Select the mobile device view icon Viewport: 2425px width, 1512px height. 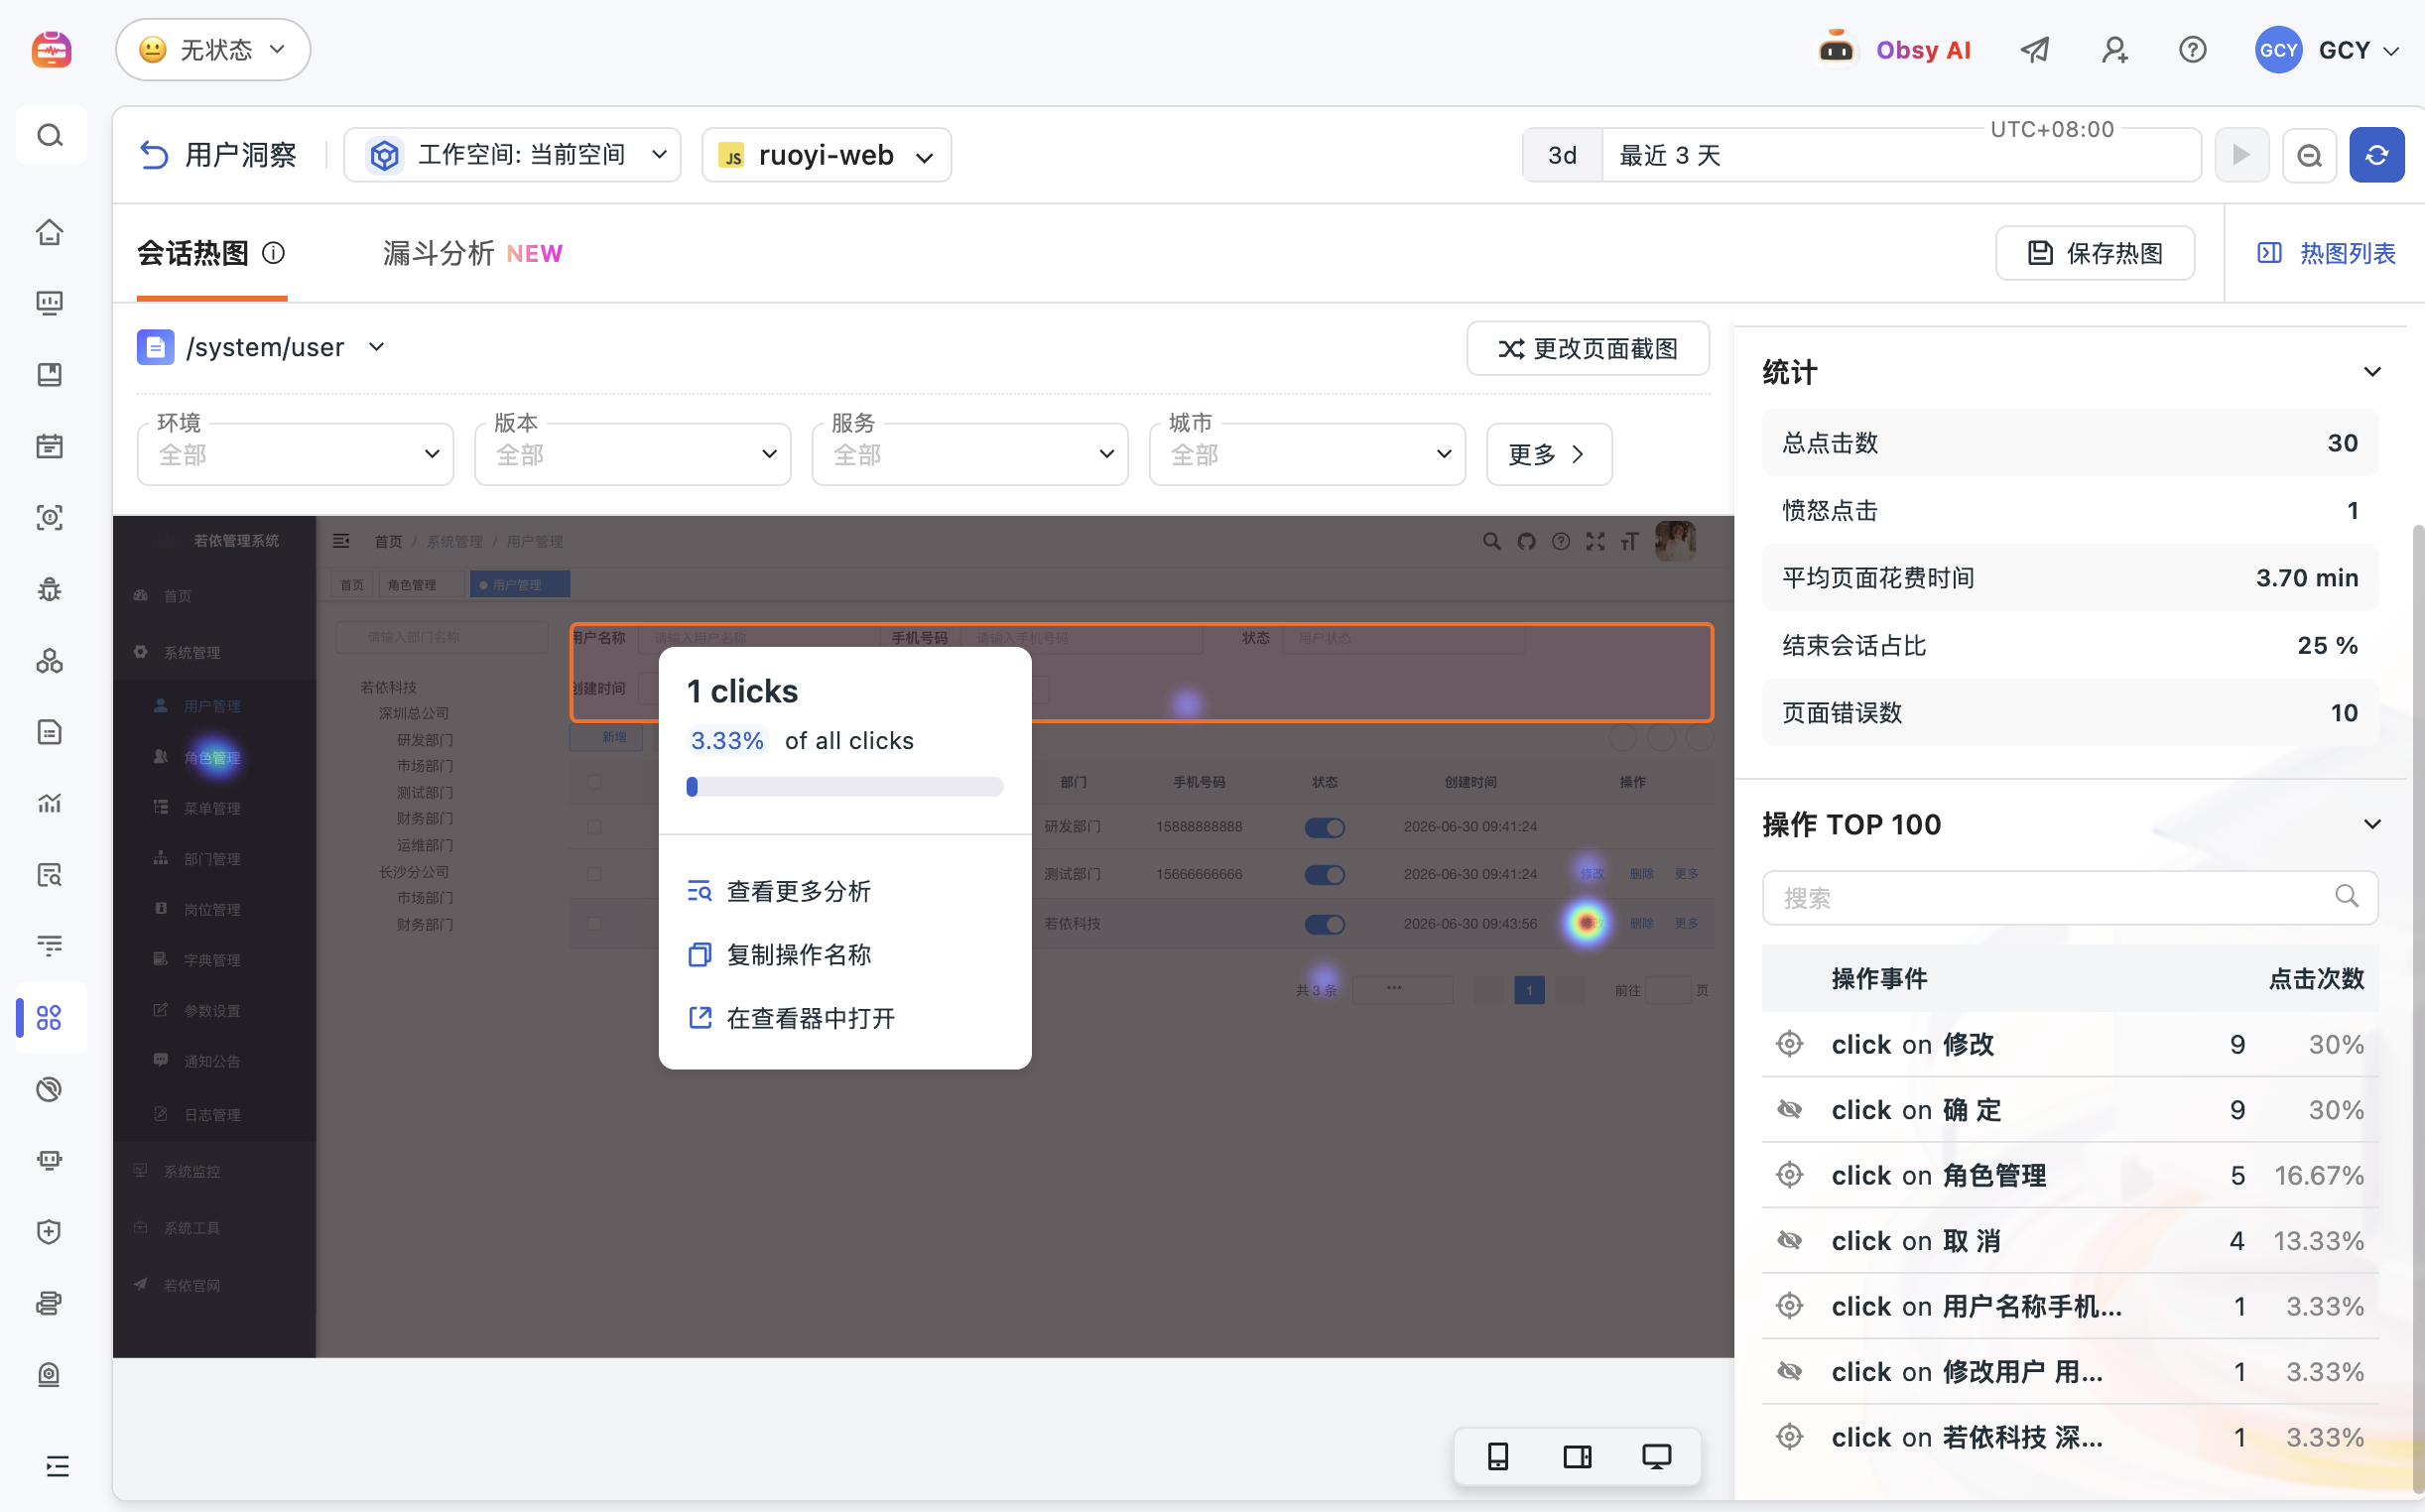pyautogui.click(x=1497, y=1456)
